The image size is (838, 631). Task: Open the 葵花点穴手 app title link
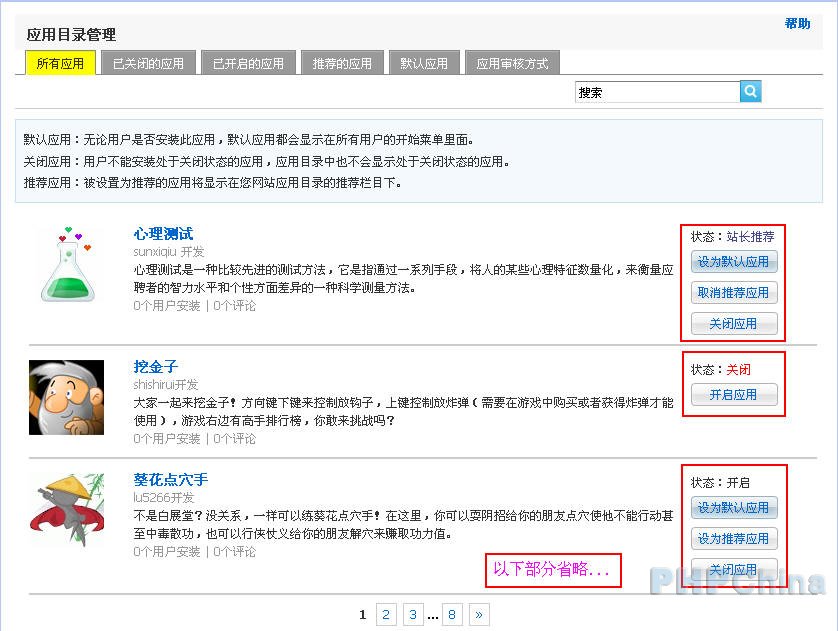click(170, 479)
